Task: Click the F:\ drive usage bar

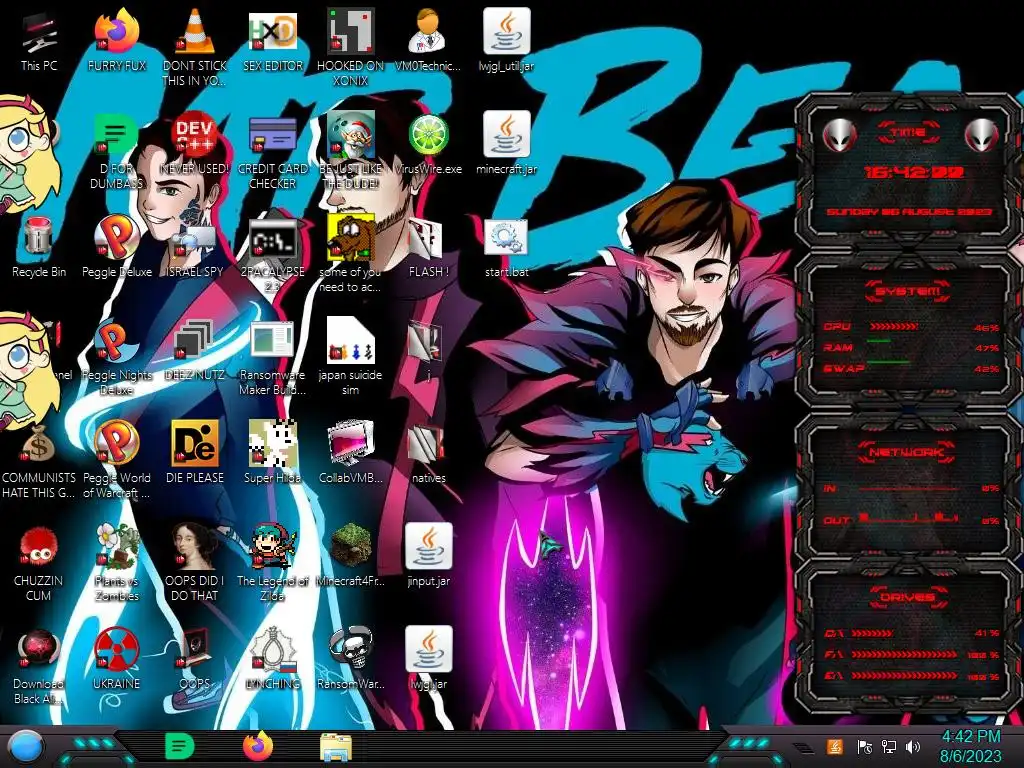Action: click(904, 654)
